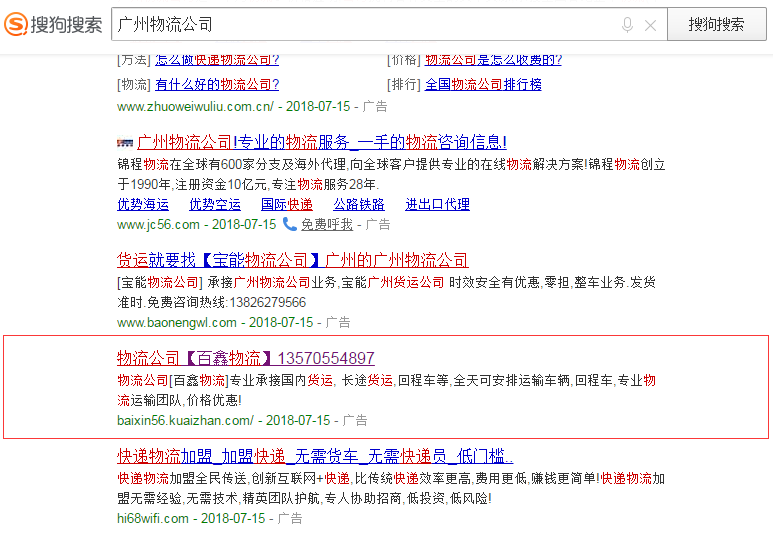
Task: Click the Sogou logo icon
Action: pos(16,24)
